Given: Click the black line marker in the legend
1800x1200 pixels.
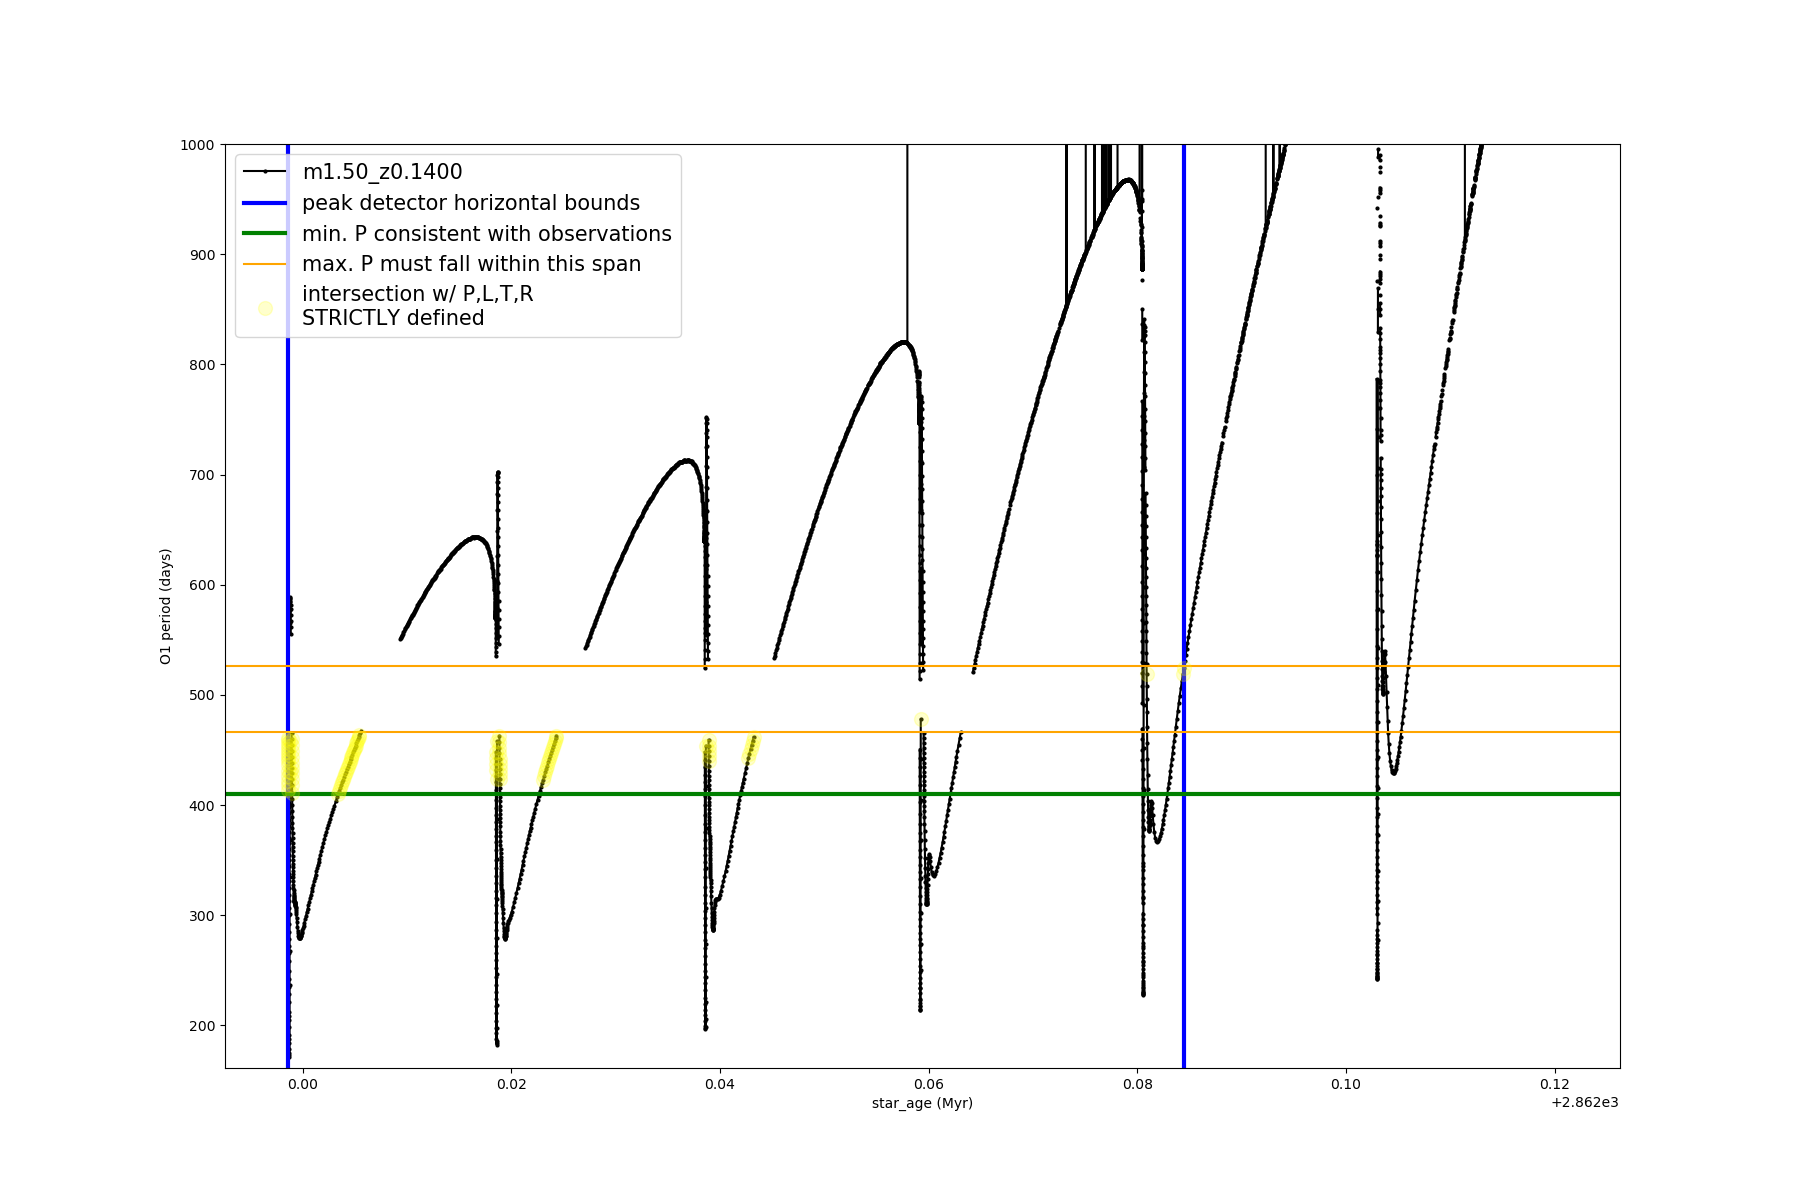Looking at the screenshot, I should [x=265, y=172].
